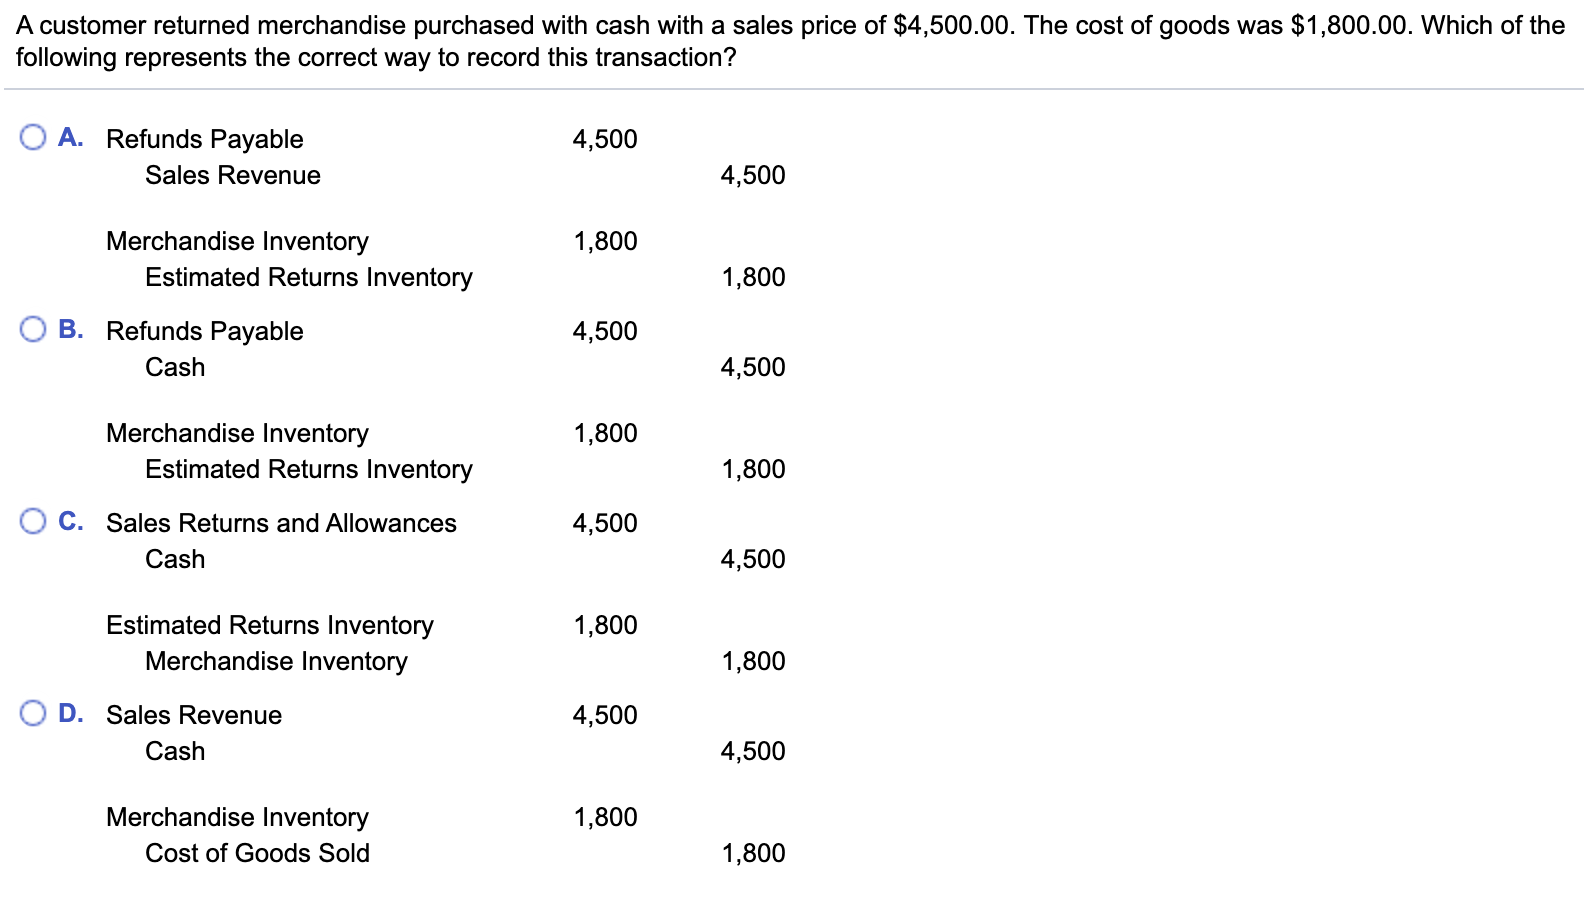
Task: Select answer option A radio button
Action: [33, 137]
